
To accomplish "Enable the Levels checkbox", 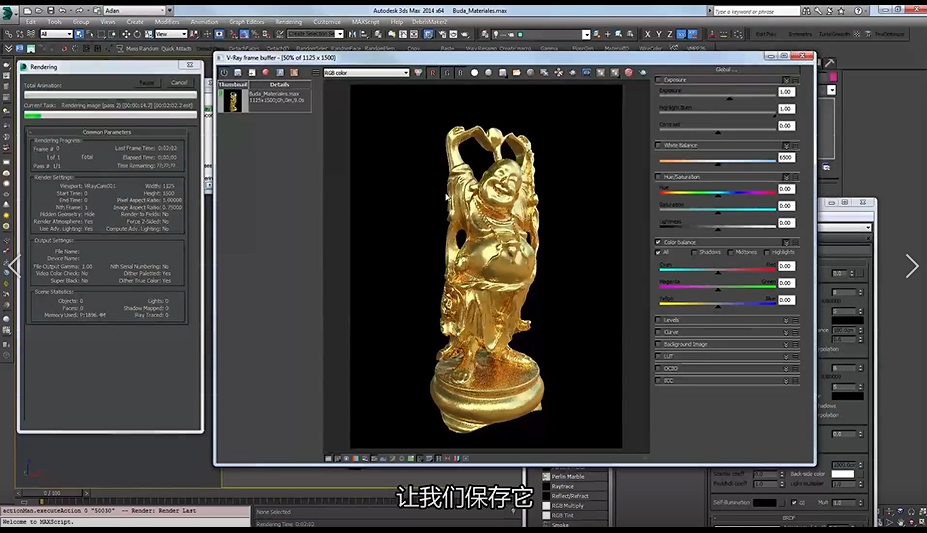I will [659, 320].
